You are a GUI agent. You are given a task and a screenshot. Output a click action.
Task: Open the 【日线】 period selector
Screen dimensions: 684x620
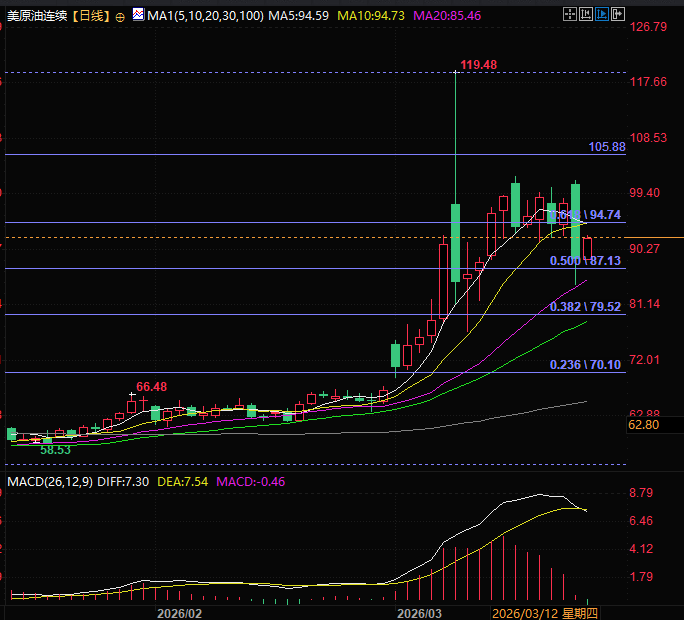coord(91,16)
